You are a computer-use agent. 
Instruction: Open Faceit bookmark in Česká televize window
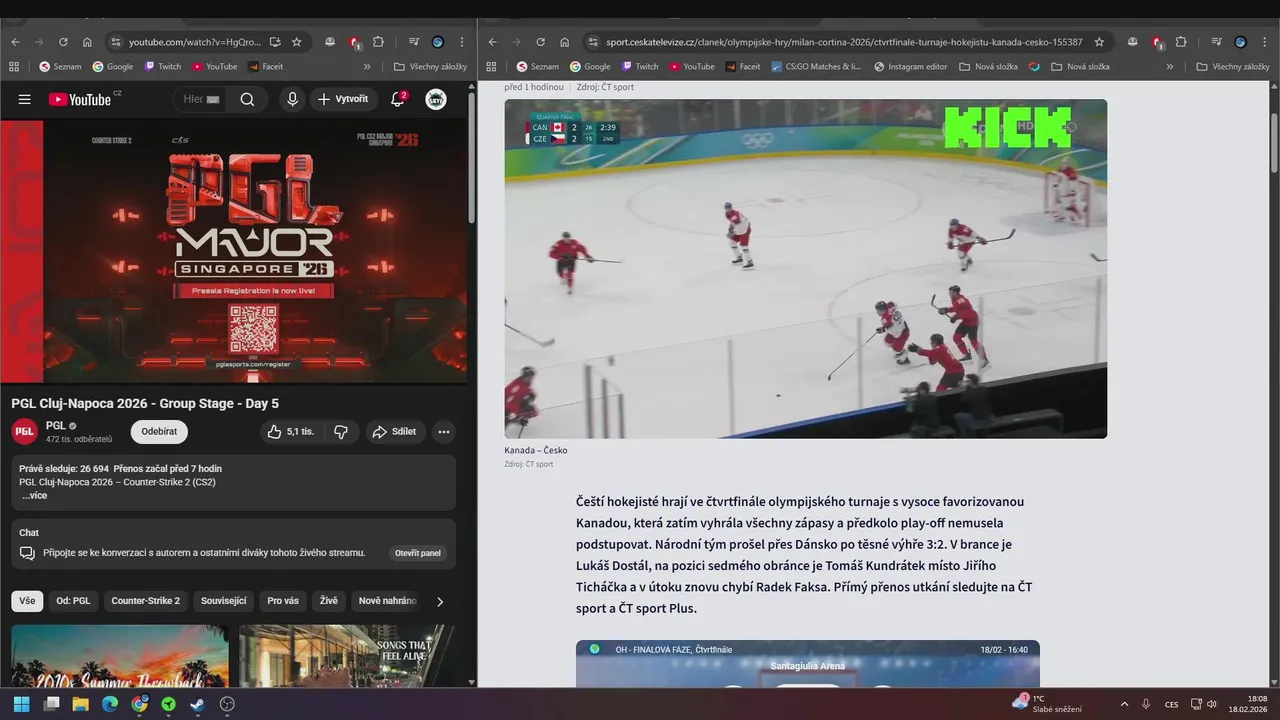pos(743,67)
